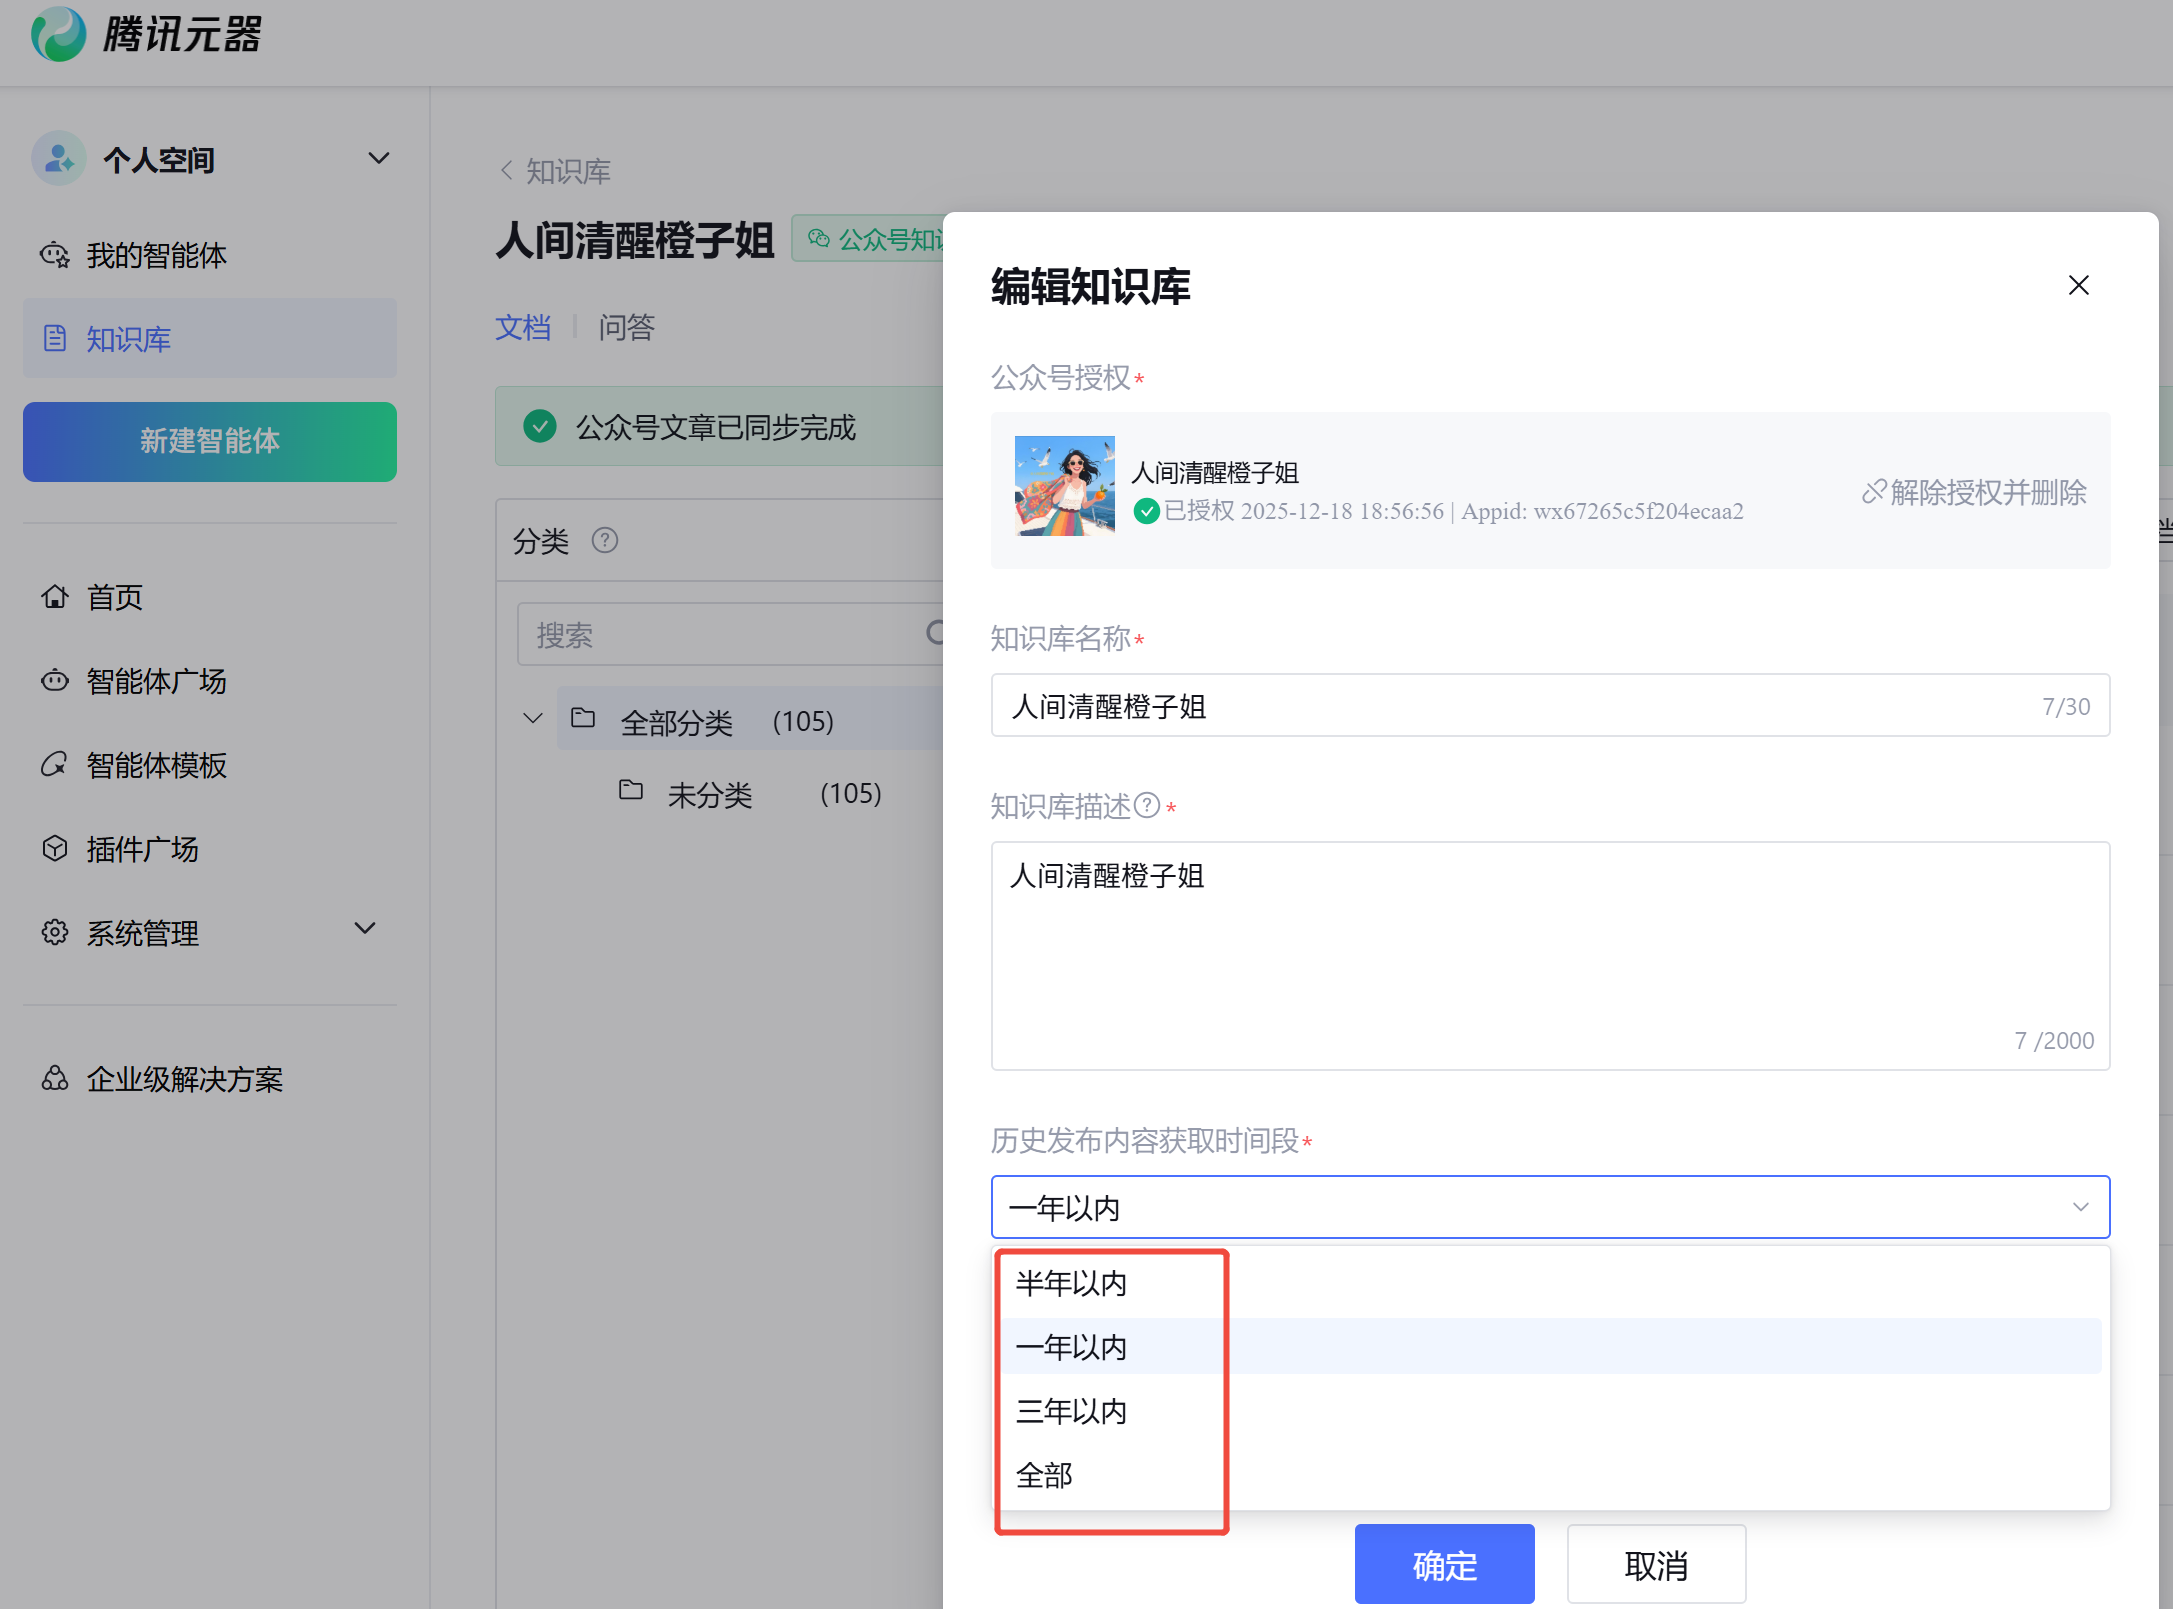The height and width of the screenshot is (1609, 2173).
Task: Click help icon beside 知识库描述 label
Action: [x=1147, y=805]
